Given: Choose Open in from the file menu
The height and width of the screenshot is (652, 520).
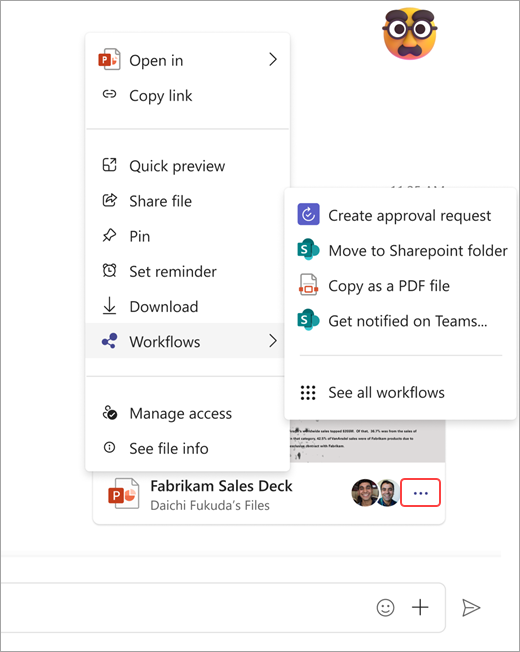Looking at the screenshot, I should 187,60.
